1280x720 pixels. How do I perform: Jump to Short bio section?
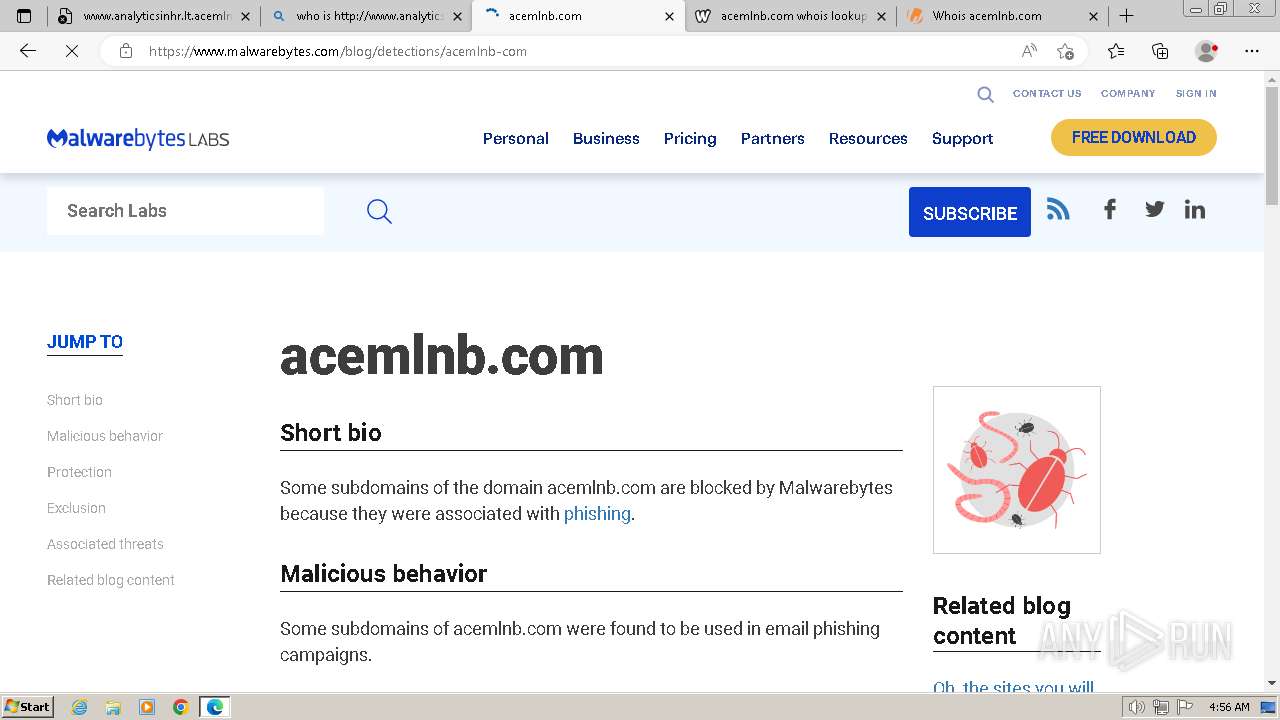[x=75, y=400]
